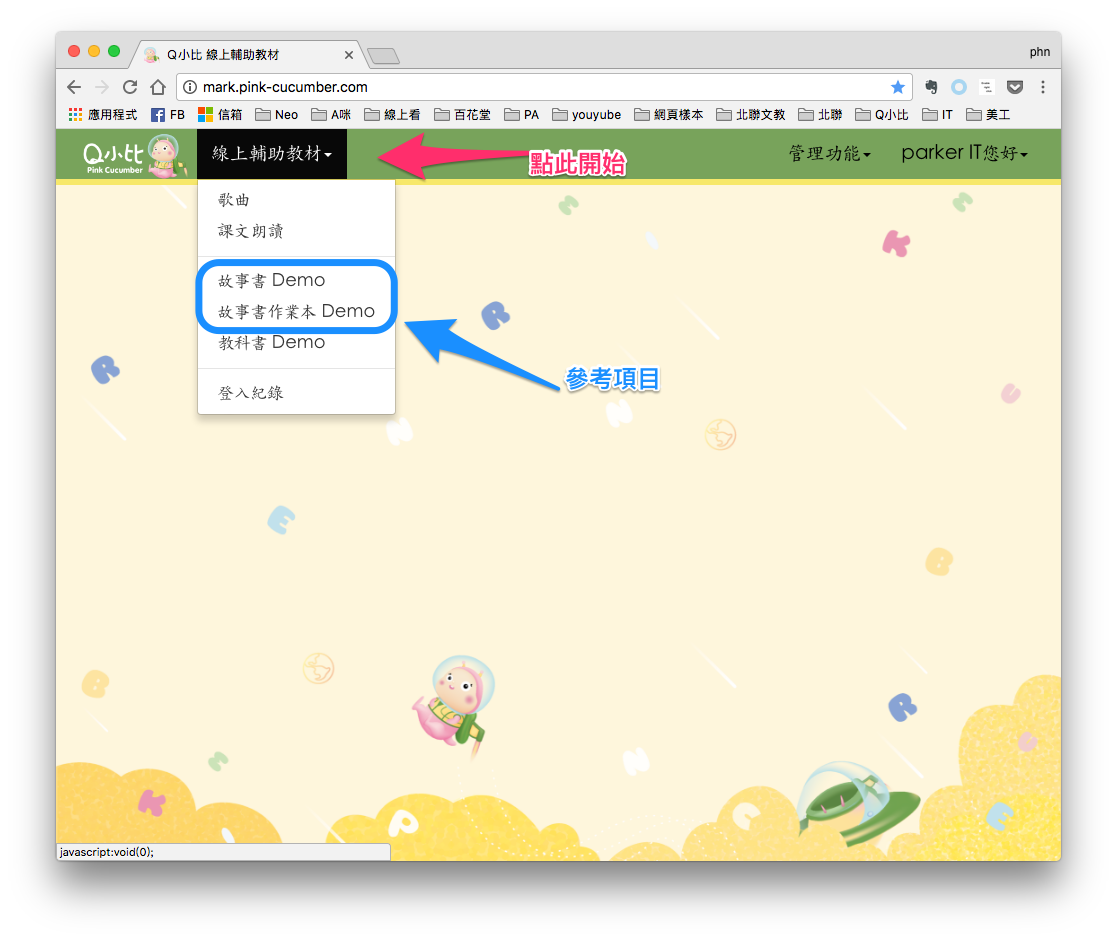The height and width of the screenshot is (941, 1117).
Task: Select 歌曲 from the menu
Action: [235, 200]
